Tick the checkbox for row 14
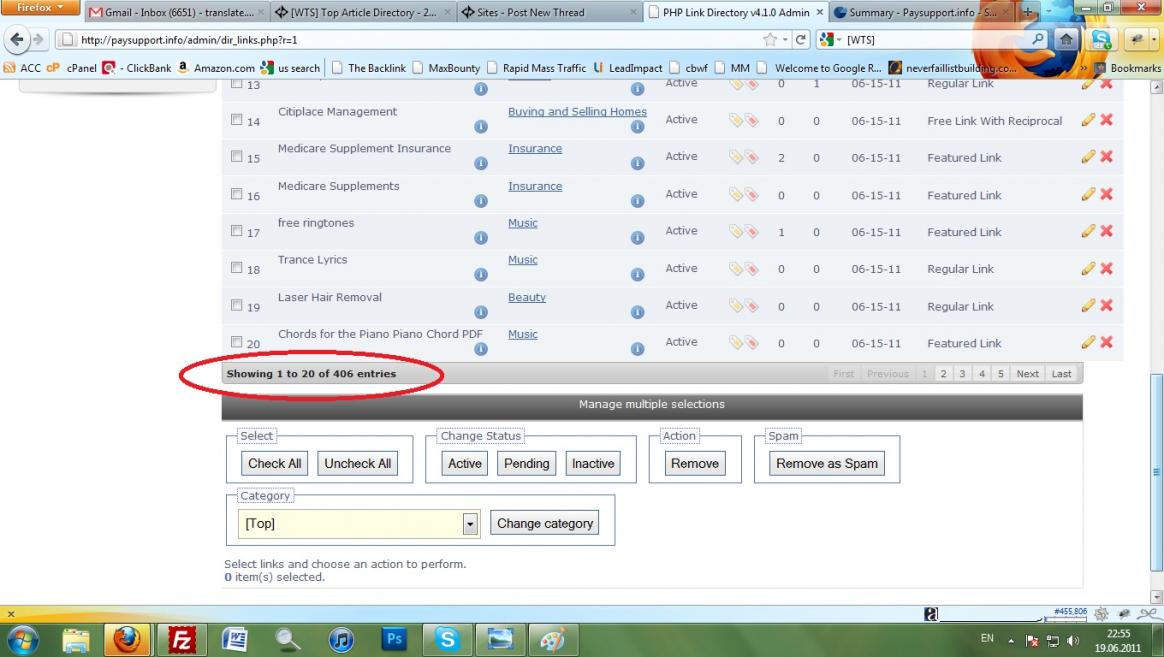This screenshot has width=1164, height=657. 236,120
